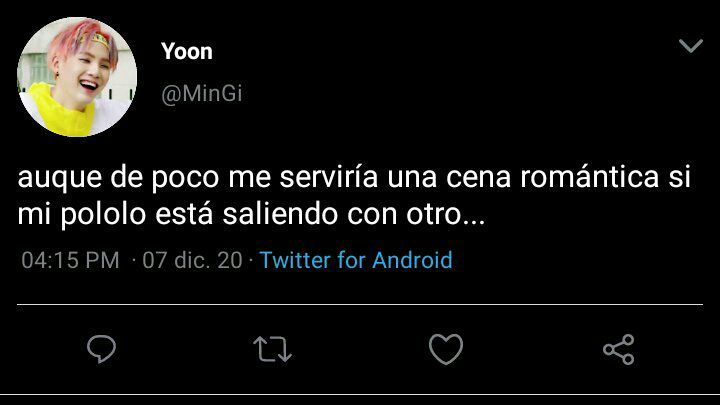Image resolution: width=720 pixels, height=405 pixels.
Task: Click the display name Yoon
Action: (187, 51)
